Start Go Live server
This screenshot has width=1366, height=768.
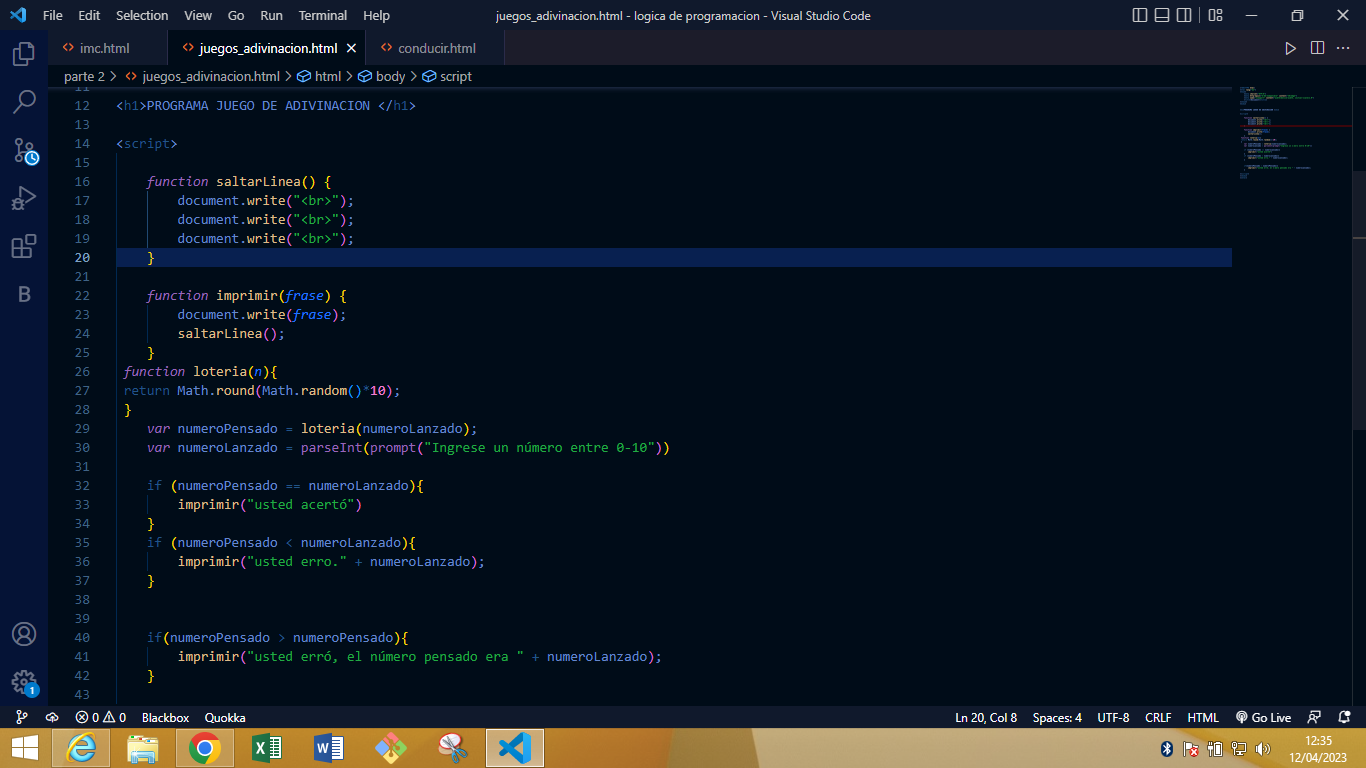pyautogui.click(x=1263, y=718)
